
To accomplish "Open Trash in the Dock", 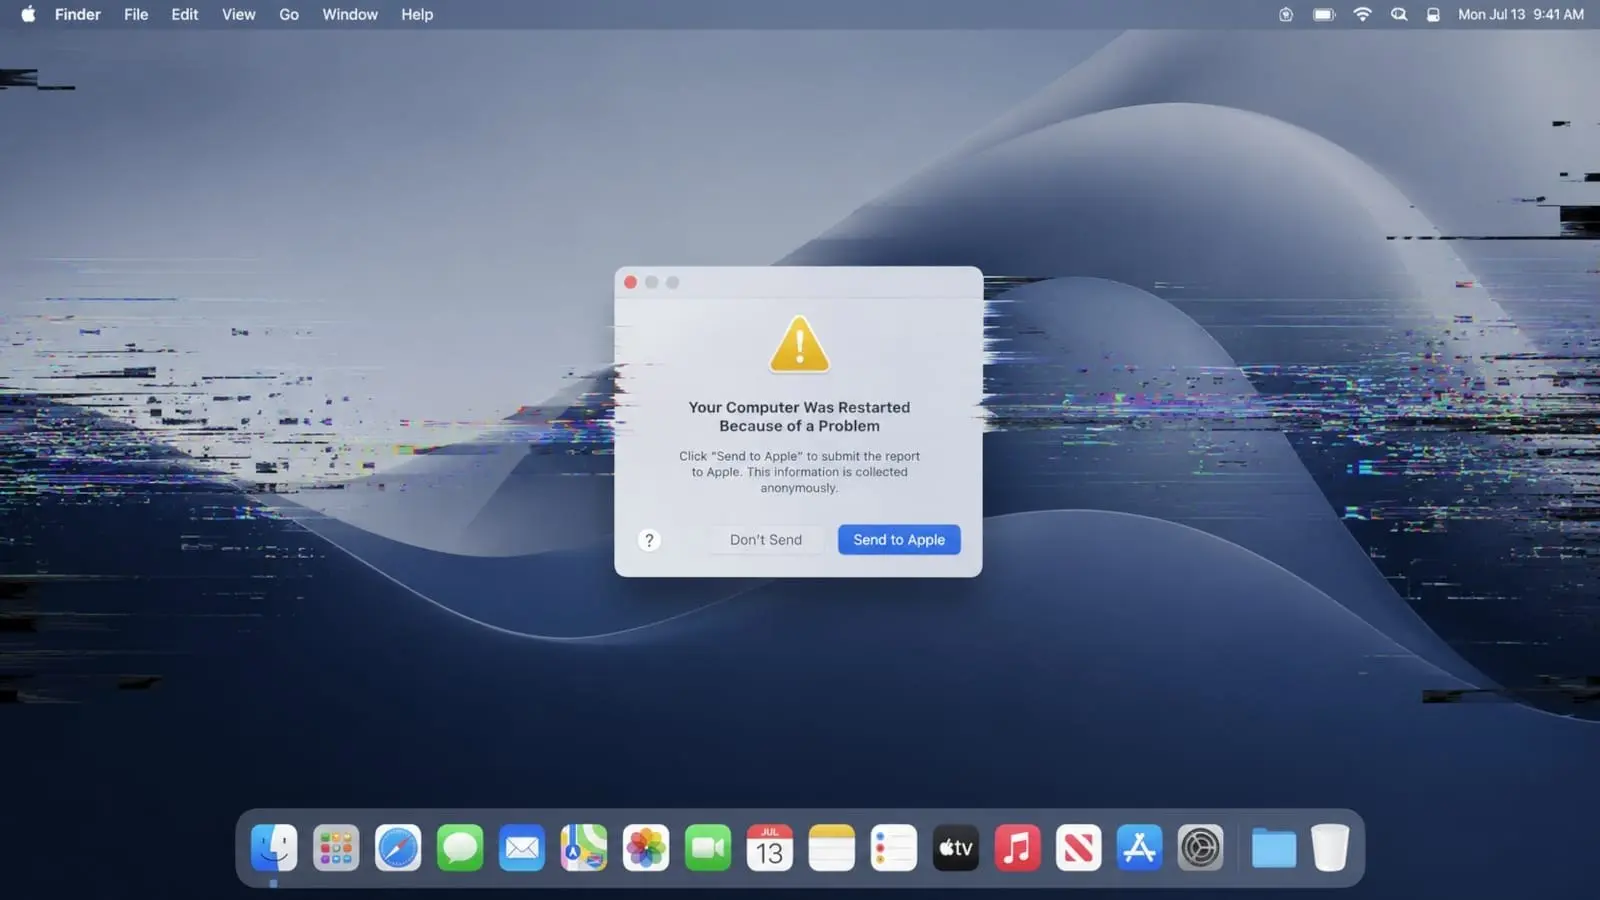I will [x=1330, y=848].
